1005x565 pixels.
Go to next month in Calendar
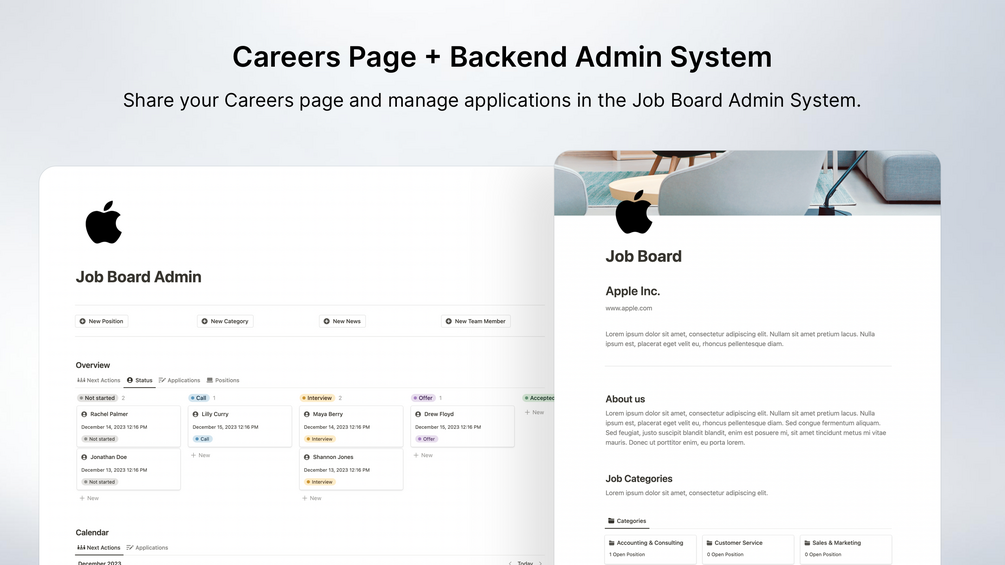(x=540, y=562)
